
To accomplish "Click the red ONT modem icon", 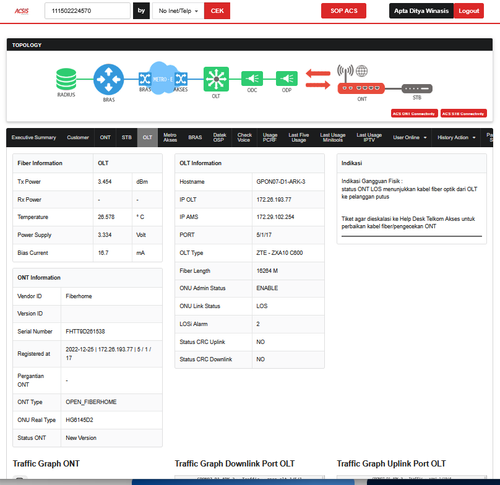I will 361,88.
